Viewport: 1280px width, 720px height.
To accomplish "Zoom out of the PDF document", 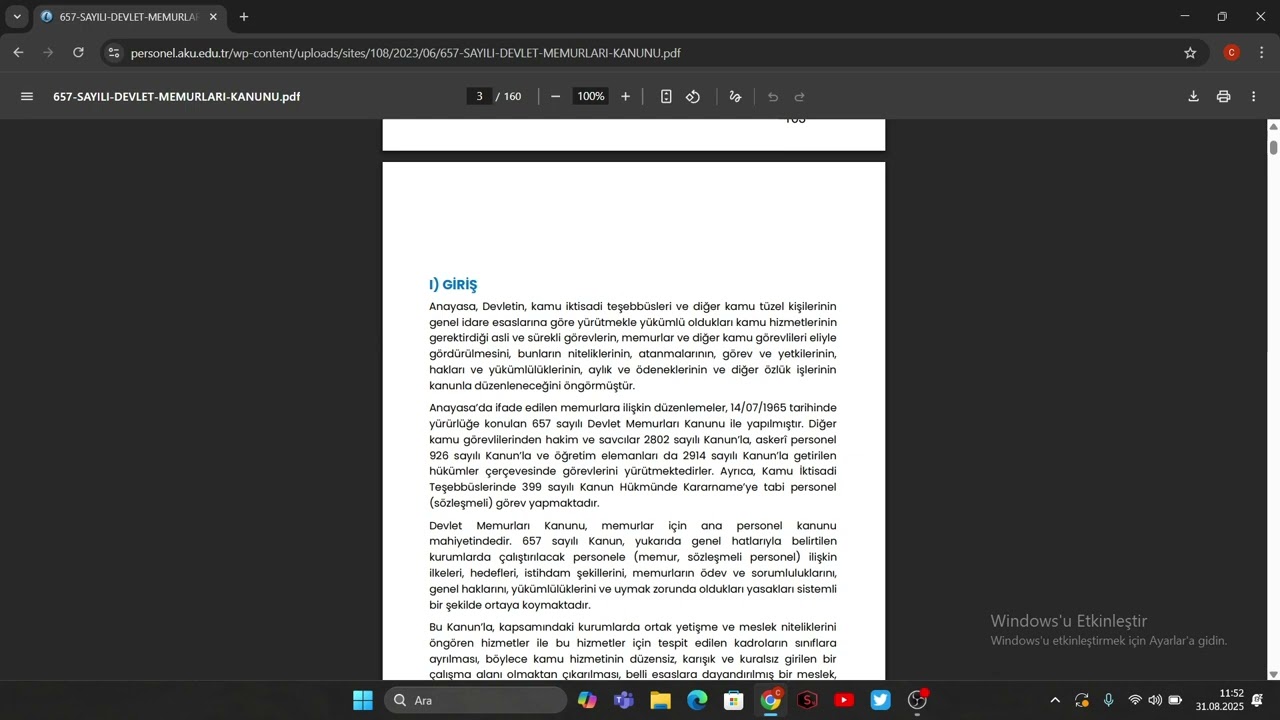I will 556,97.
